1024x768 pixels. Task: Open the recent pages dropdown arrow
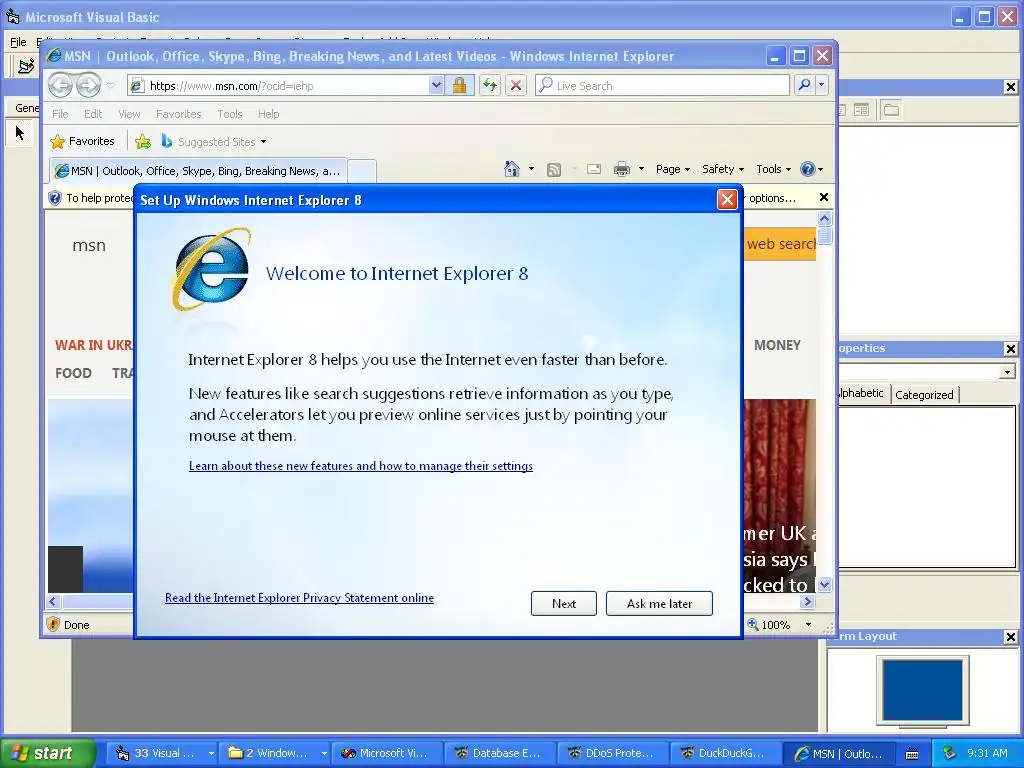point(110,86)
